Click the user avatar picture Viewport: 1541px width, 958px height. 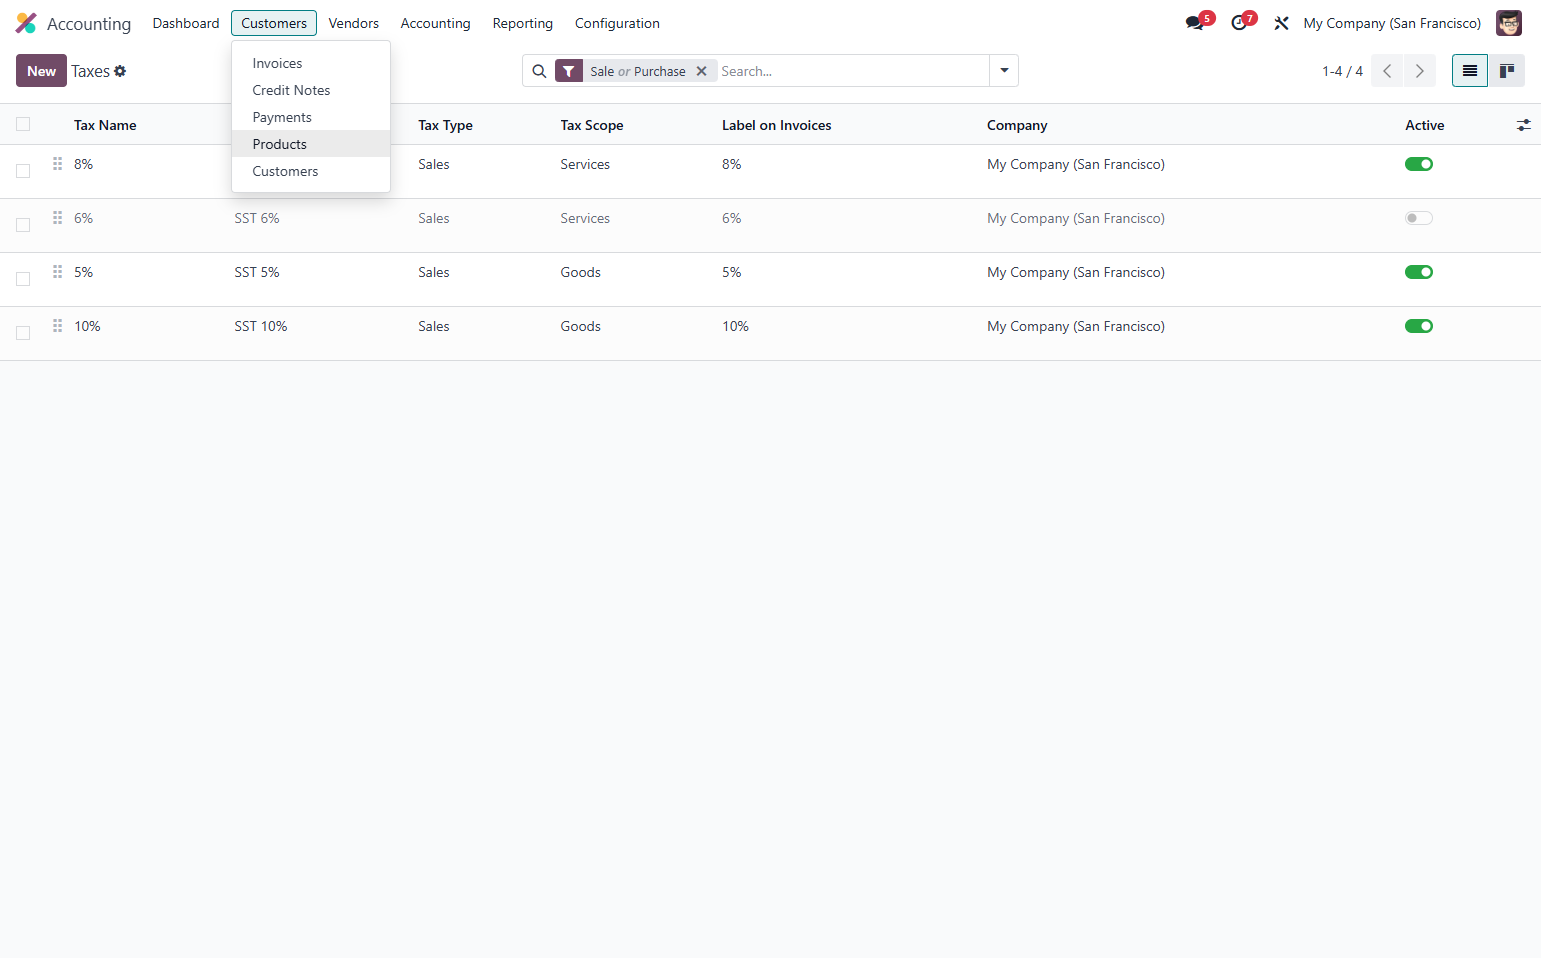tap(1508, 23)
